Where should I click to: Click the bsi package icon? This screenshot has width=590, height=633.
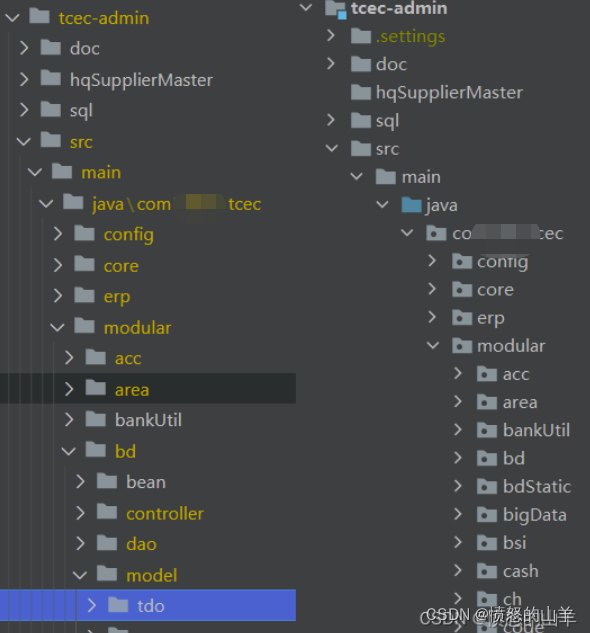(x=487, y=543)
